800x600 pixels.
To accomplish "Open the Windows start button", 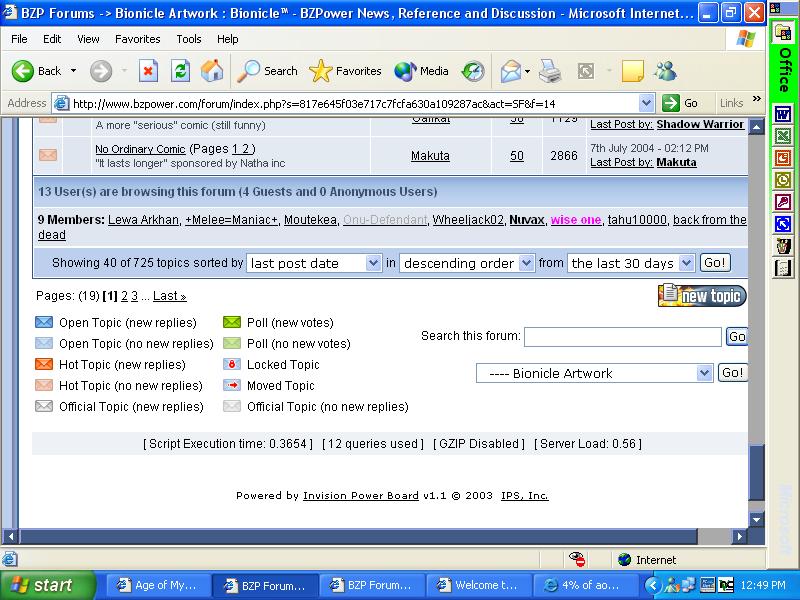I will pos(47,585).
